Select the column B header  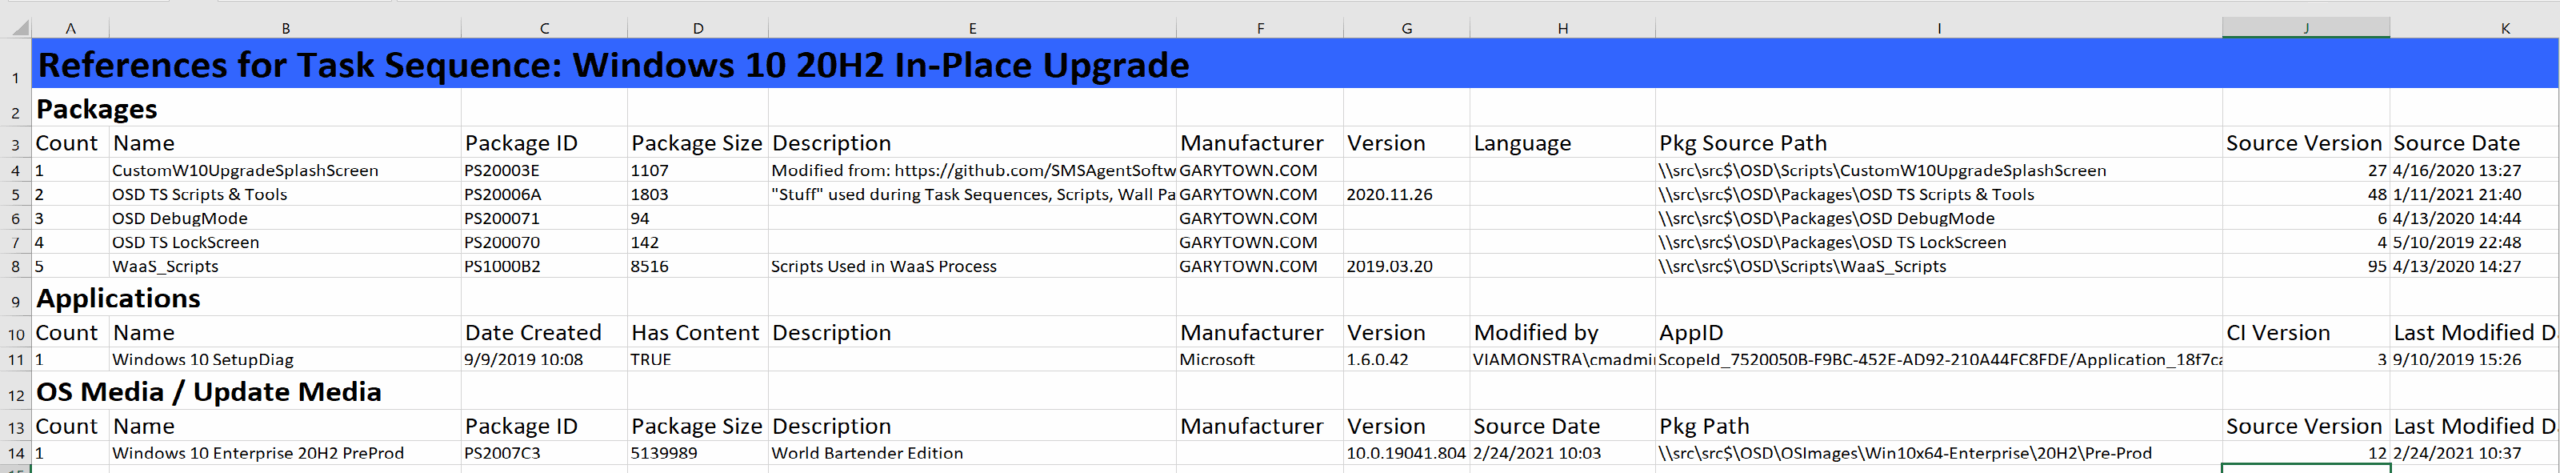(285, 28)
